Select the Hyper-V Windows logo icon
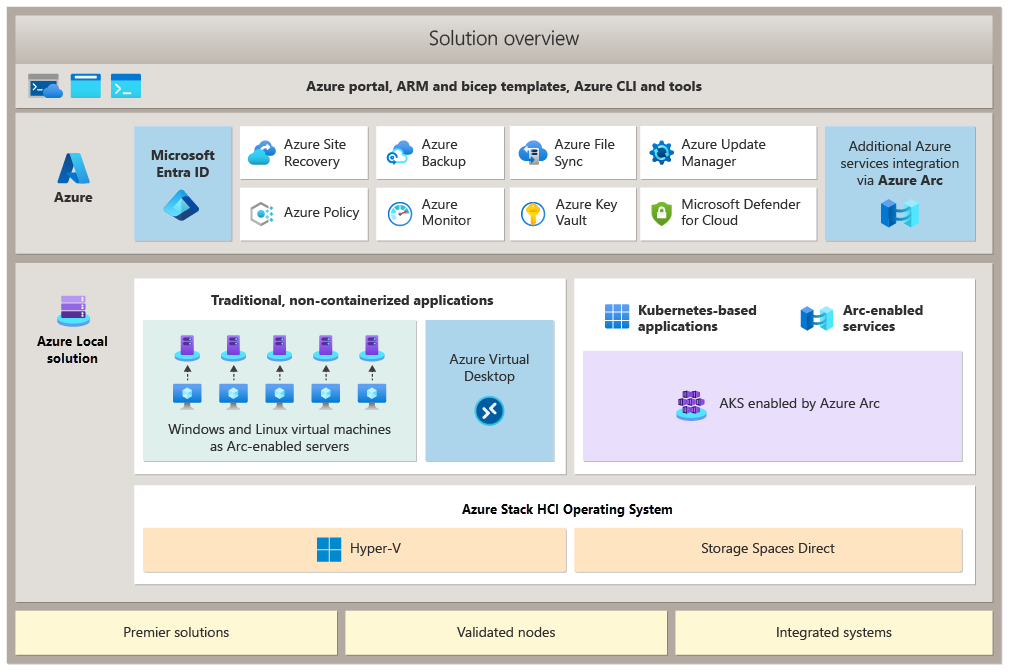Screen dimensions: 1009x672 [x=329, y=549]
